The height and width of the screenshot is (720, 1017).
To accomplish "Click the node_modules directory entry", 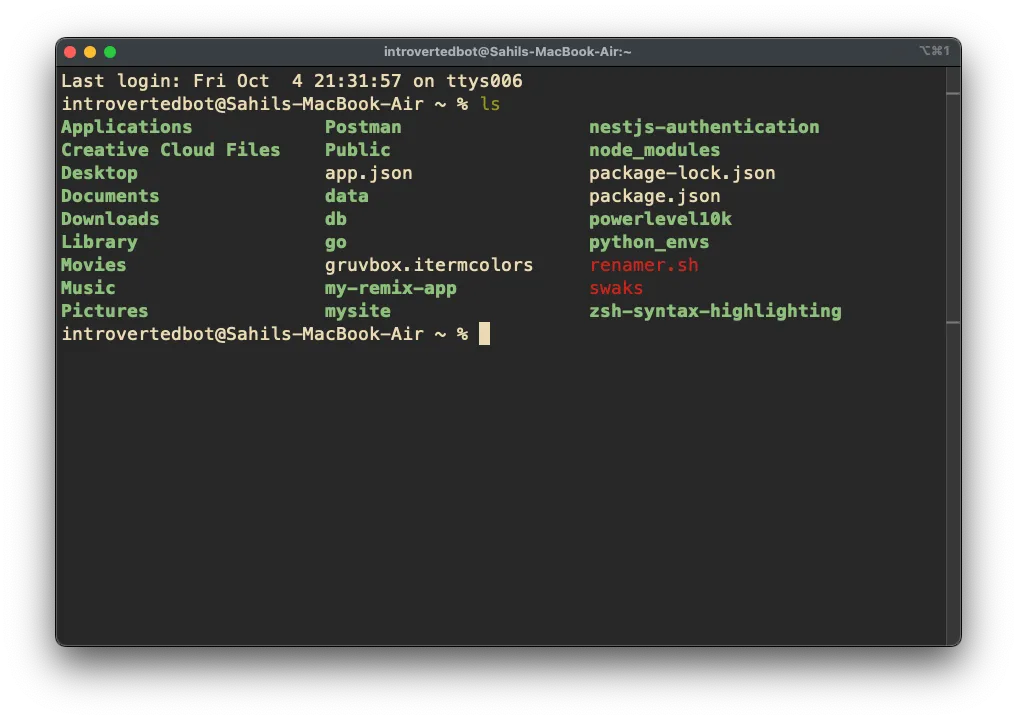I will pos(654,150).
